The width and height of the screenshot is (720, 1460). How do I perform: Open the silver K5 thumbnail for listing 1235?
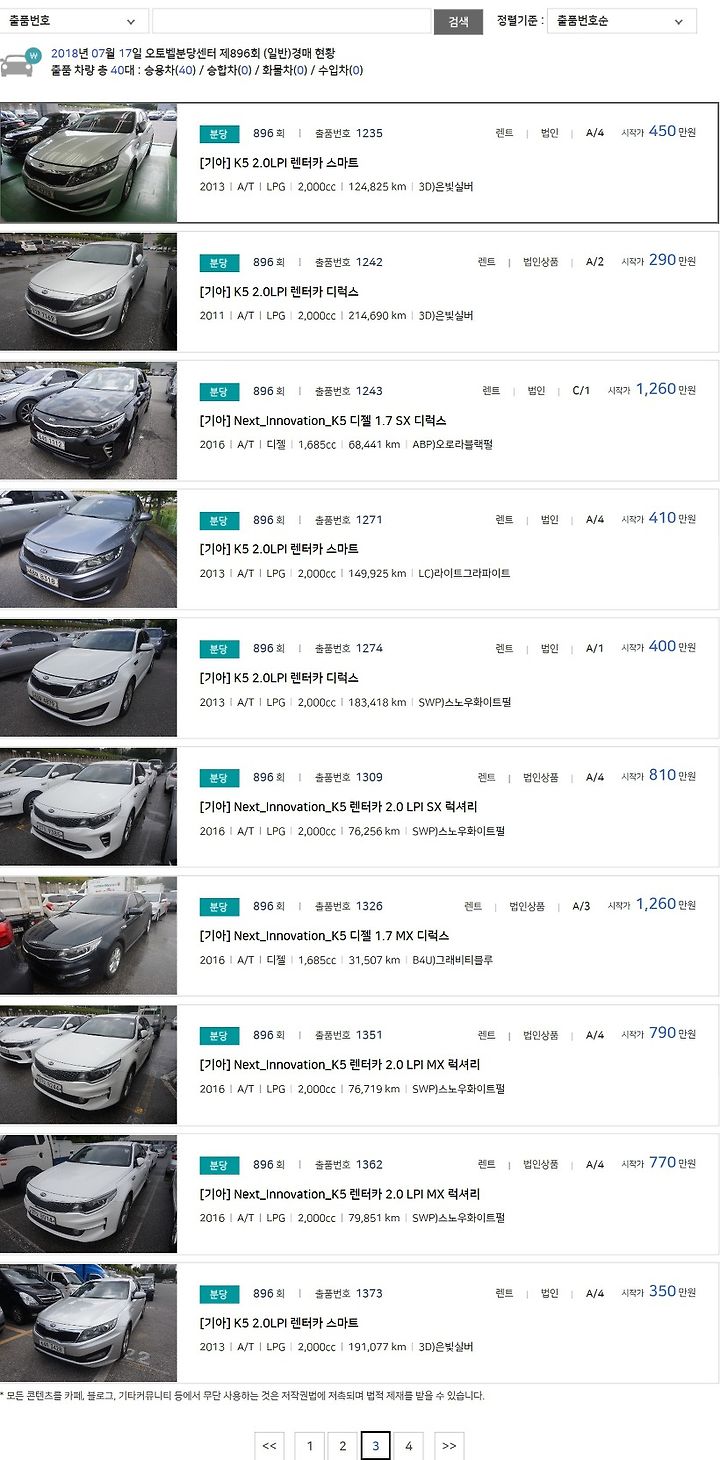[x=88, y=162]
